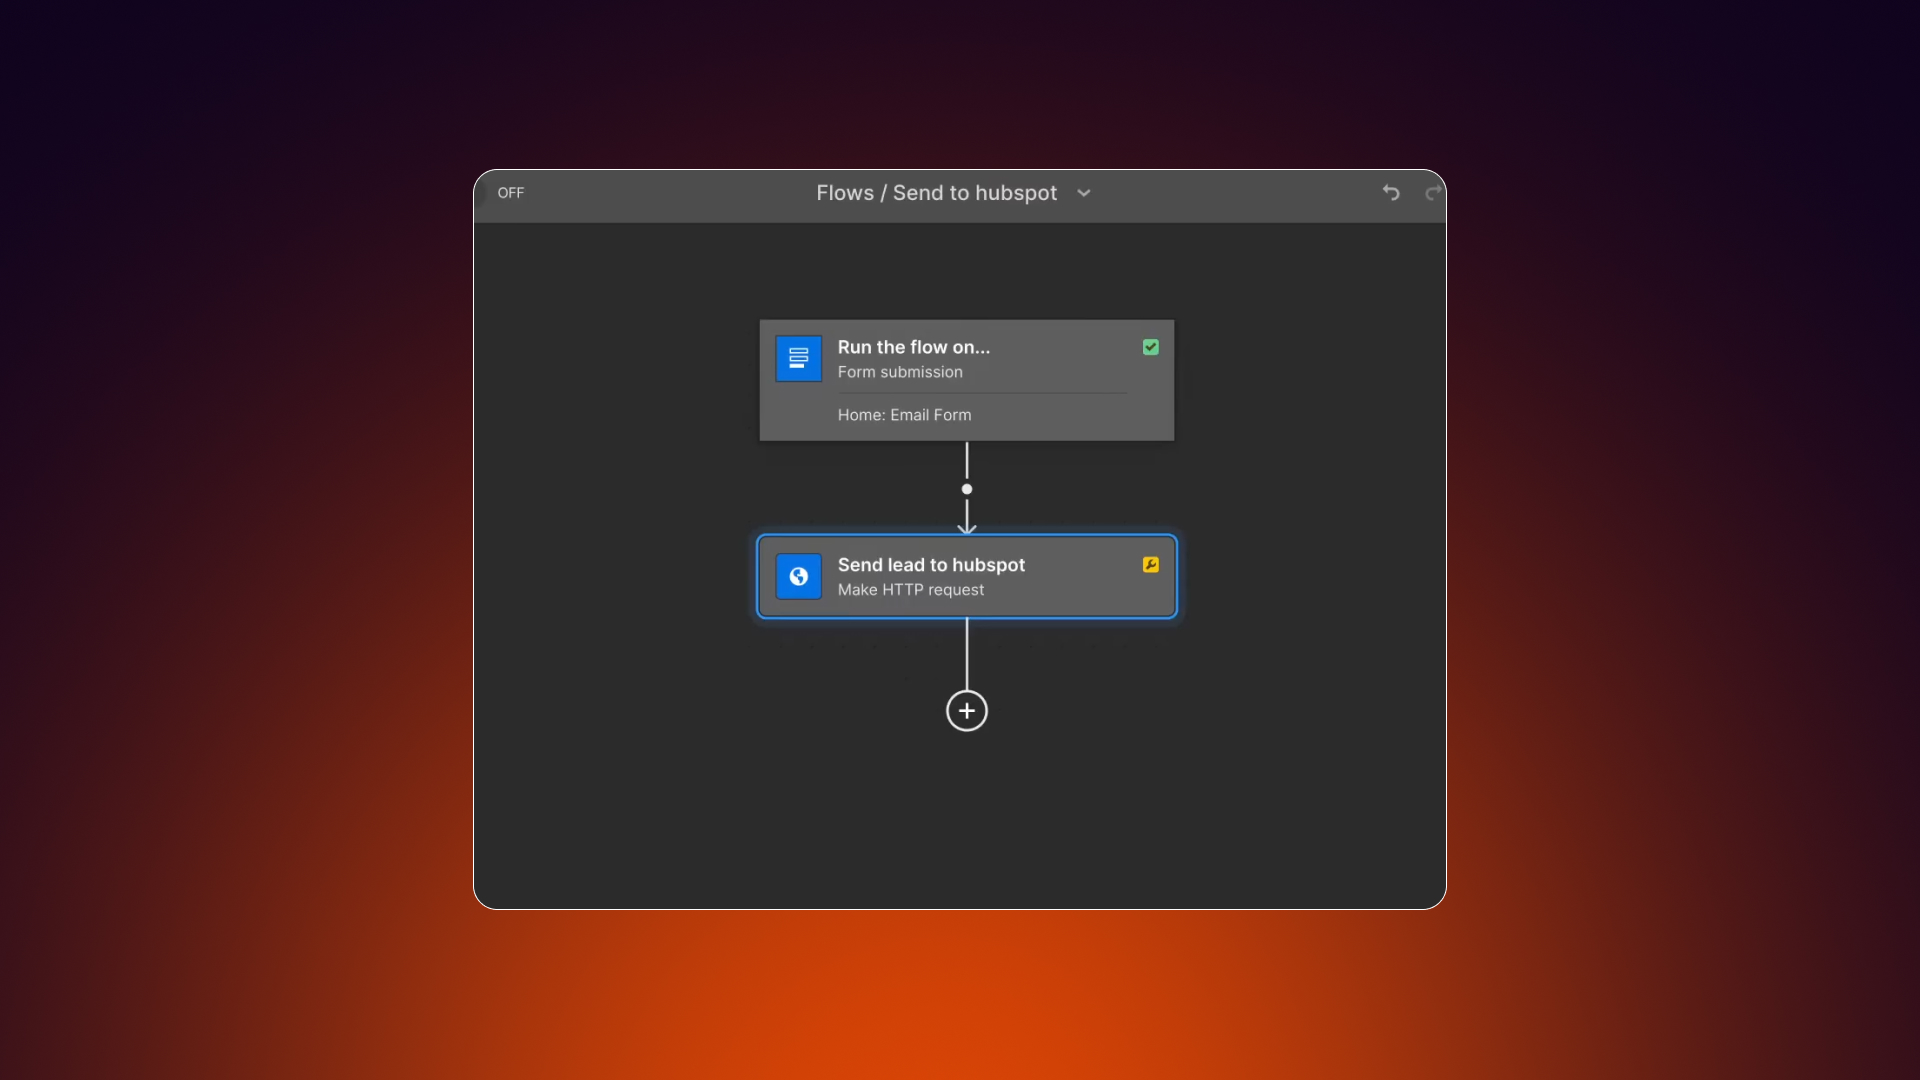Add a new step with the plus button
1920x1080 pixels.
(x=966, y=711)
